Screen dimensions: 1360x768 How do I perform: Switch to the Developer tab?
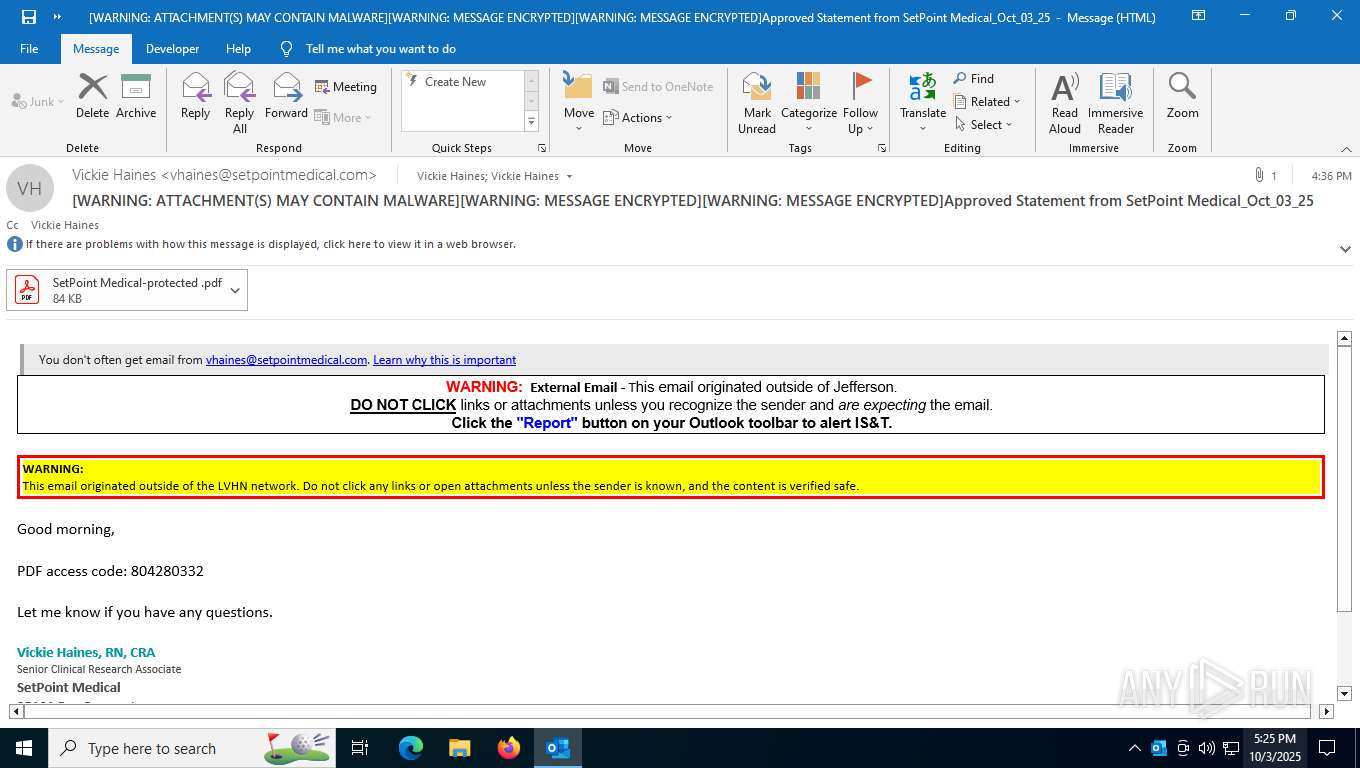pyautogui.click(x=172, y=49)
